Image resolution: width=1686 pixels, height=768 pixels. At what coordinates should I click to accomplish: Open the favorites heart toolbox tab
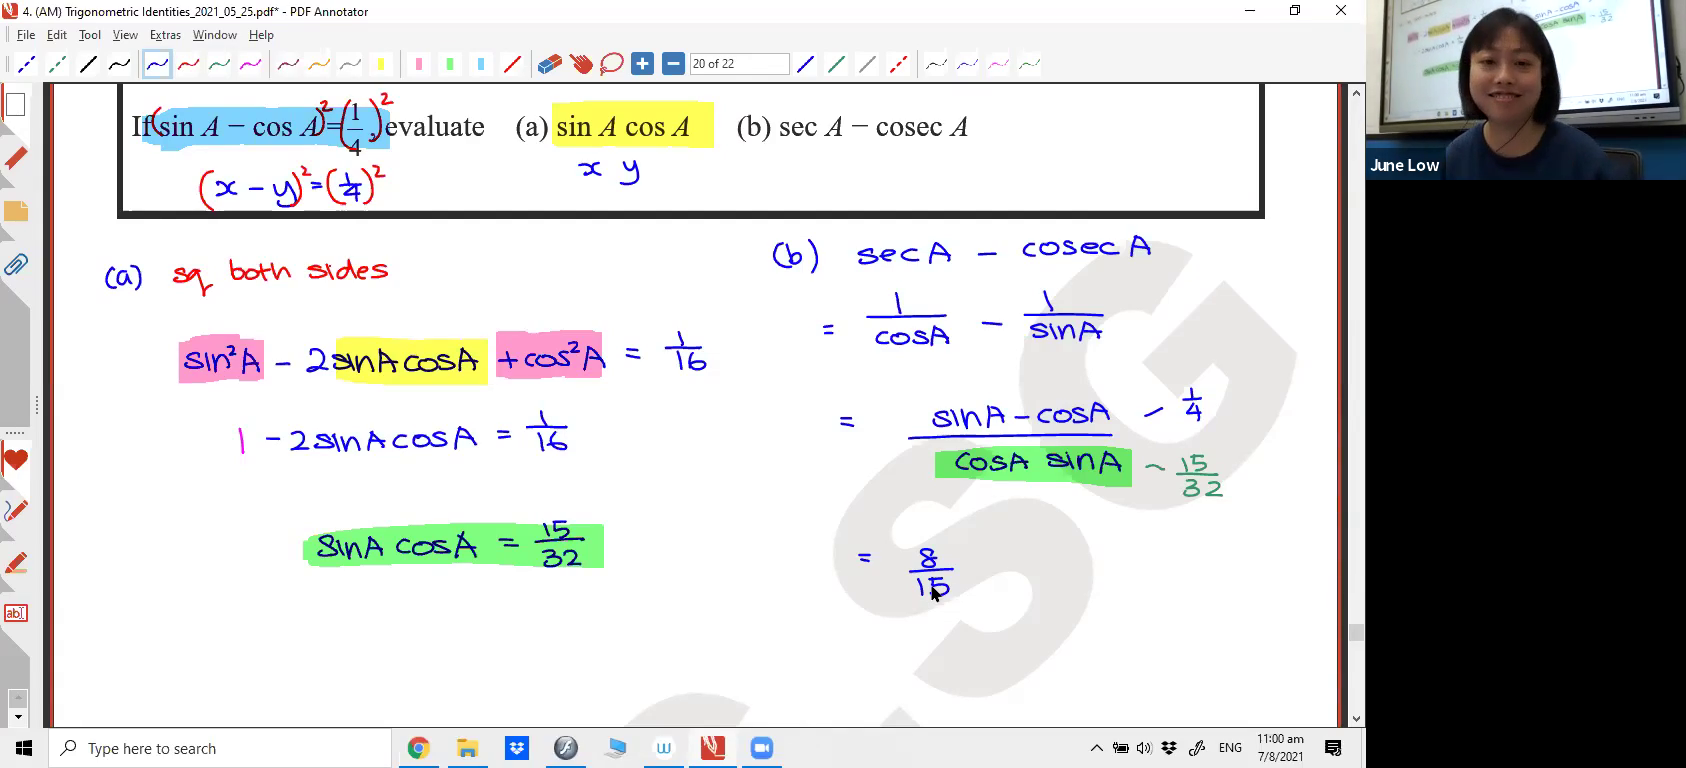tap(15, 461)
